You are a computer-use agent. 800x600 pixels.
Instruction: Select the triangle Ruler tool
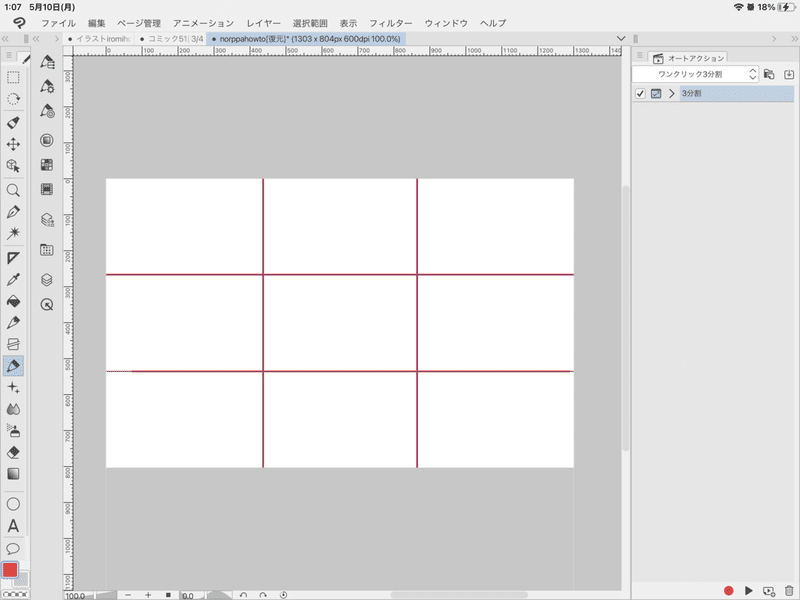[x=13, y=258]
